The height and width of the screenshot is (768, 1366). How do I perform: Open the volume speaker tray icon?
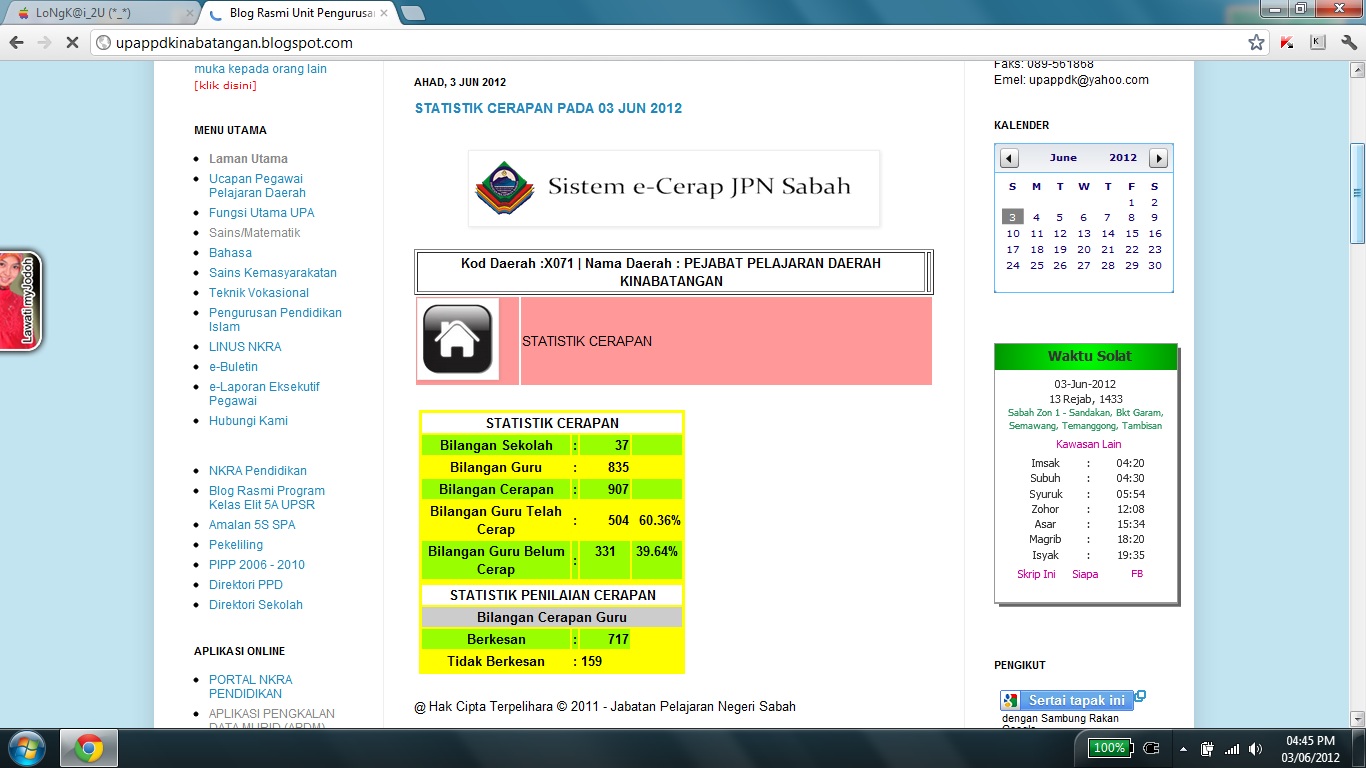pos(1256,748)
